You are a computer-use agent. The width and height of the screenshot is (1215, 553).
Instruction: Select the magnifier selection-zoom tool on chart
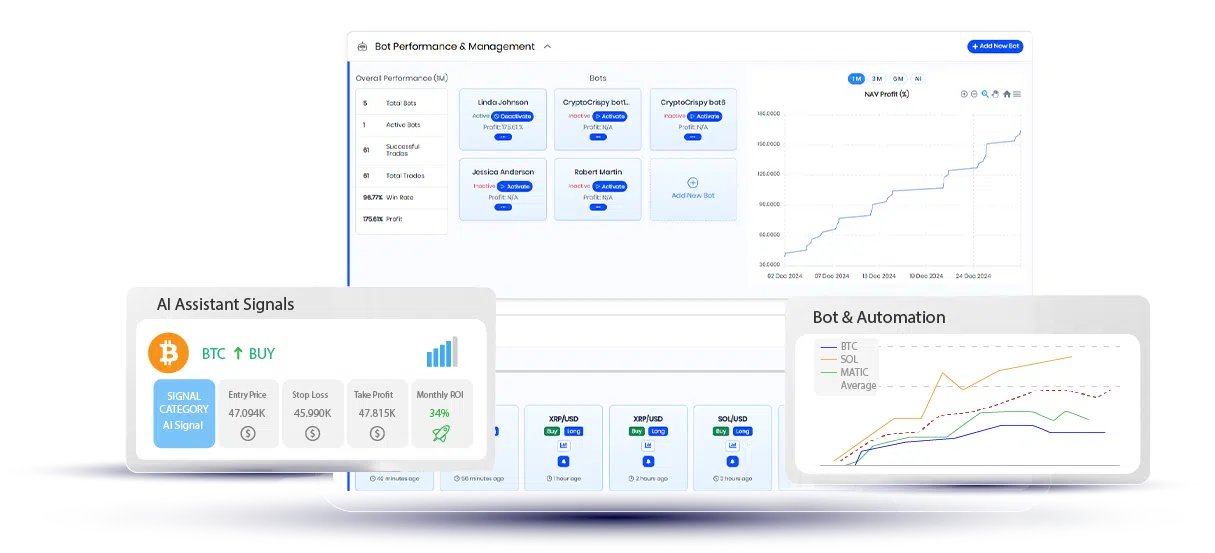click(x=985, y=94)
